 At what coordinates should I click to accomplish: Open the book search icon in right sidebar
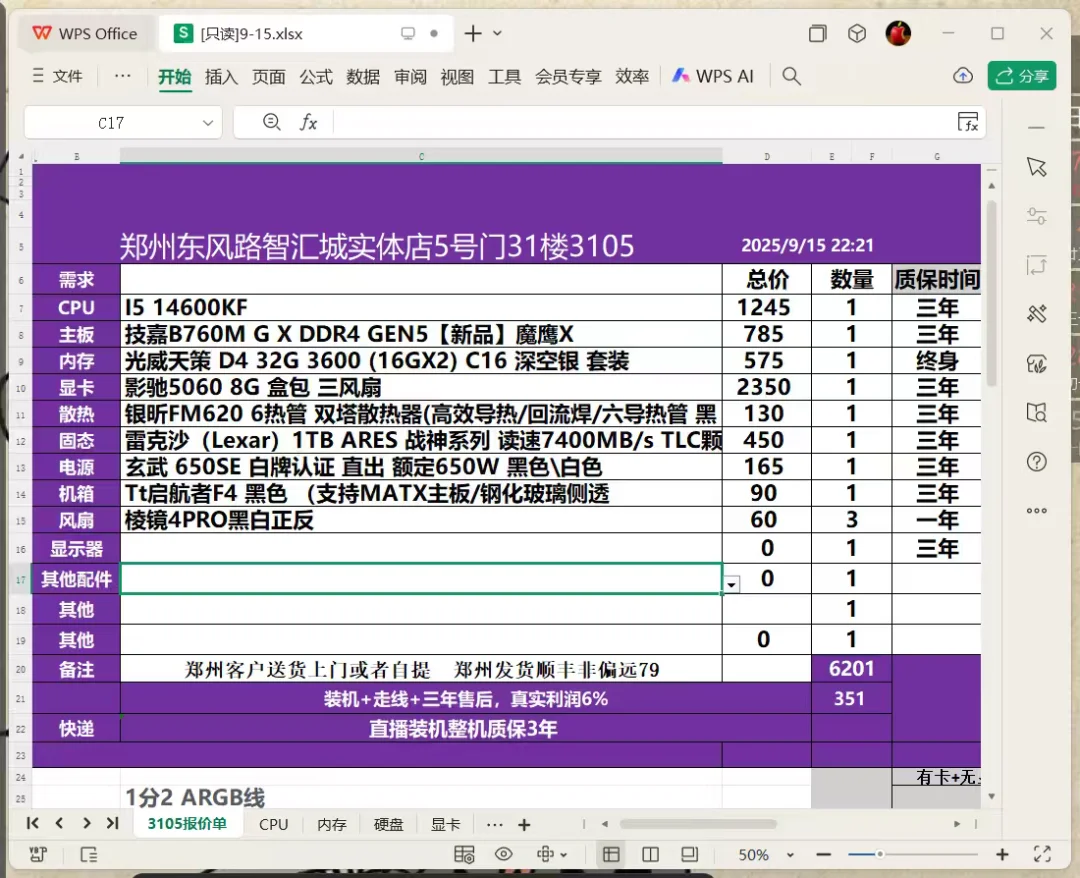click(1037, 412)
